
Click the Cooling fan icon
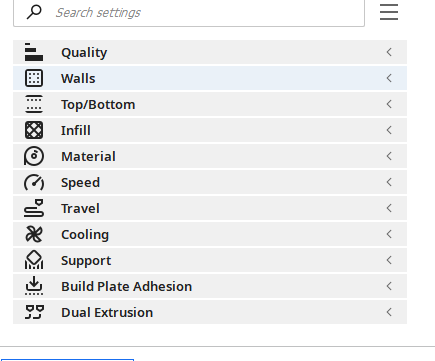click(34, 234)
